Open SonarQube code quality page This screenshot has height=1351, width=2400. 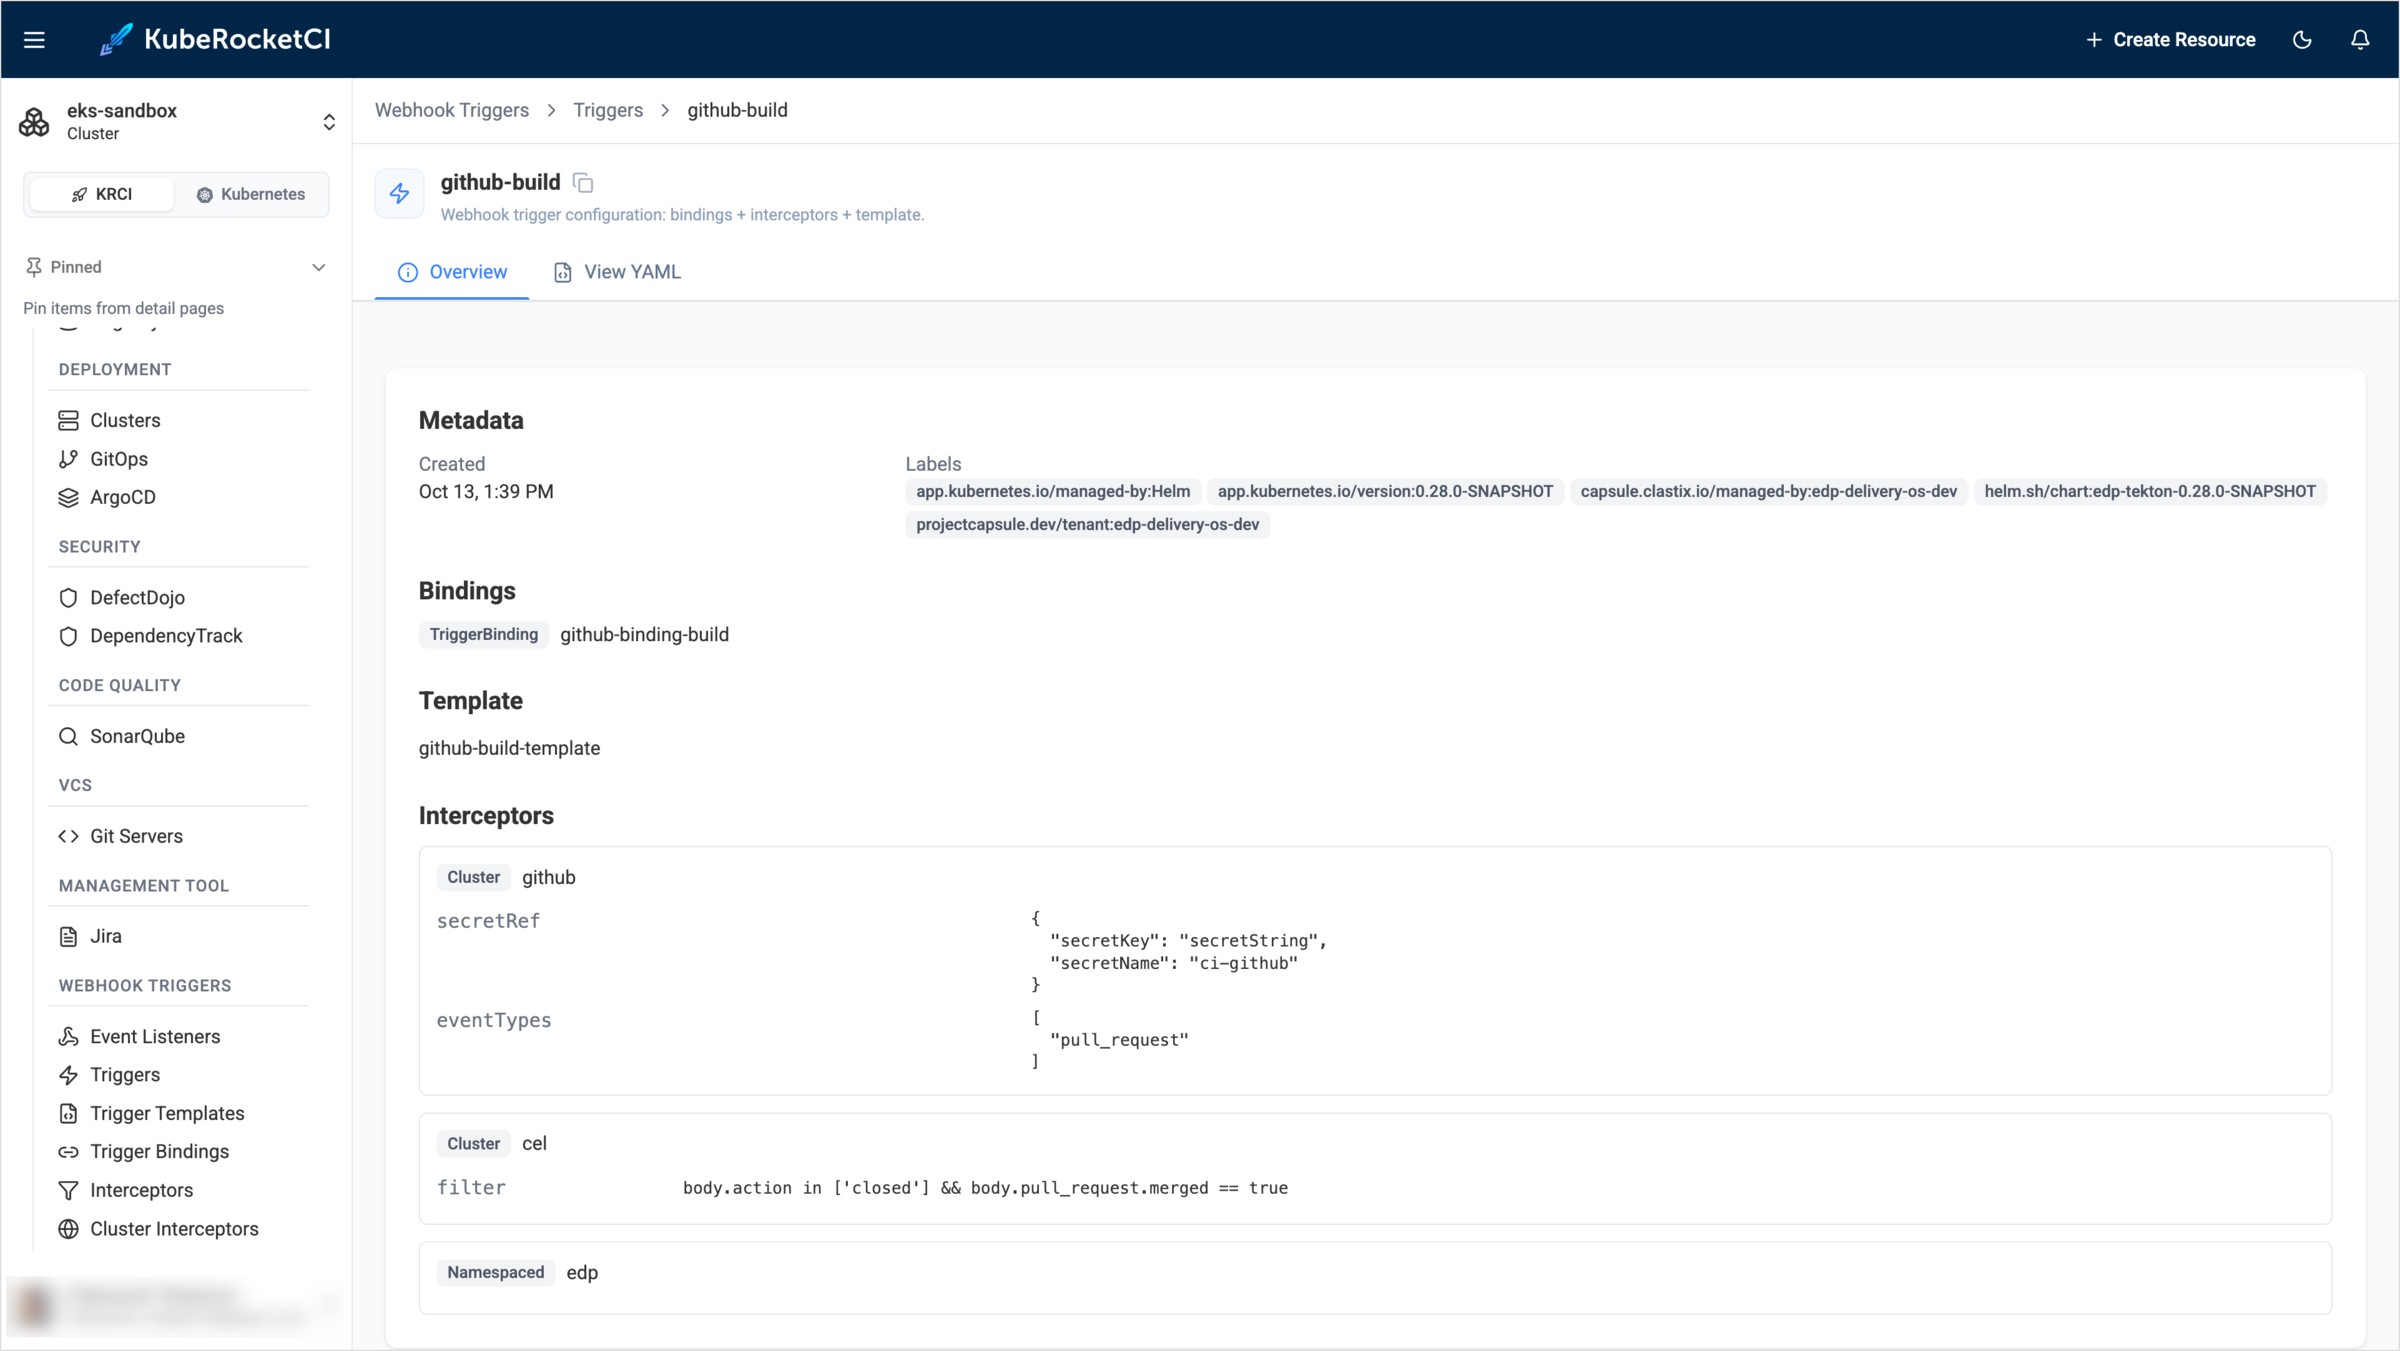click(x=137, y=736)
